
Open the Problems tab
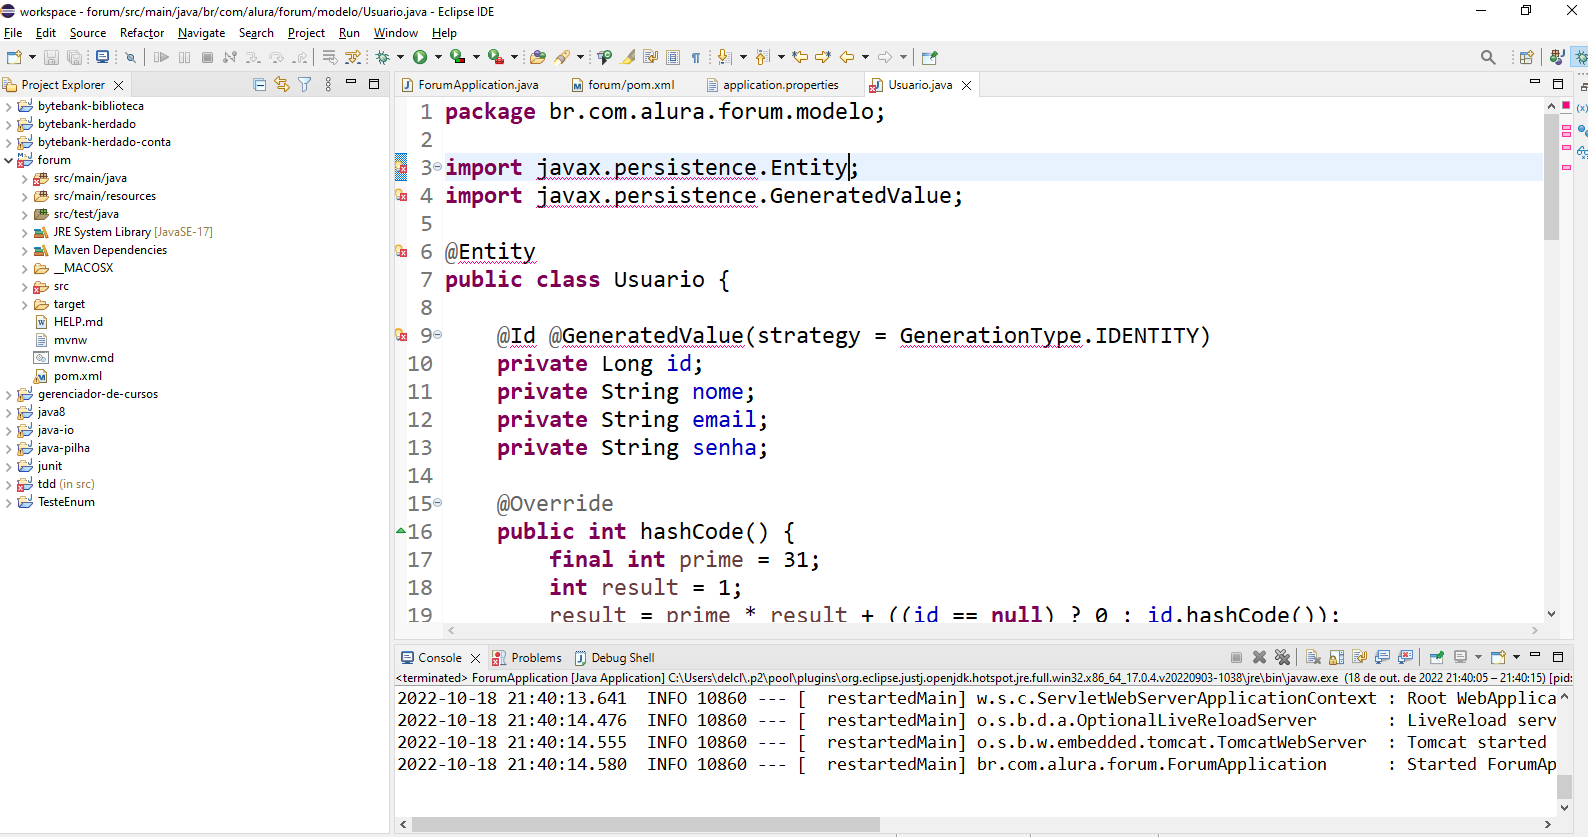coord(527,658)
